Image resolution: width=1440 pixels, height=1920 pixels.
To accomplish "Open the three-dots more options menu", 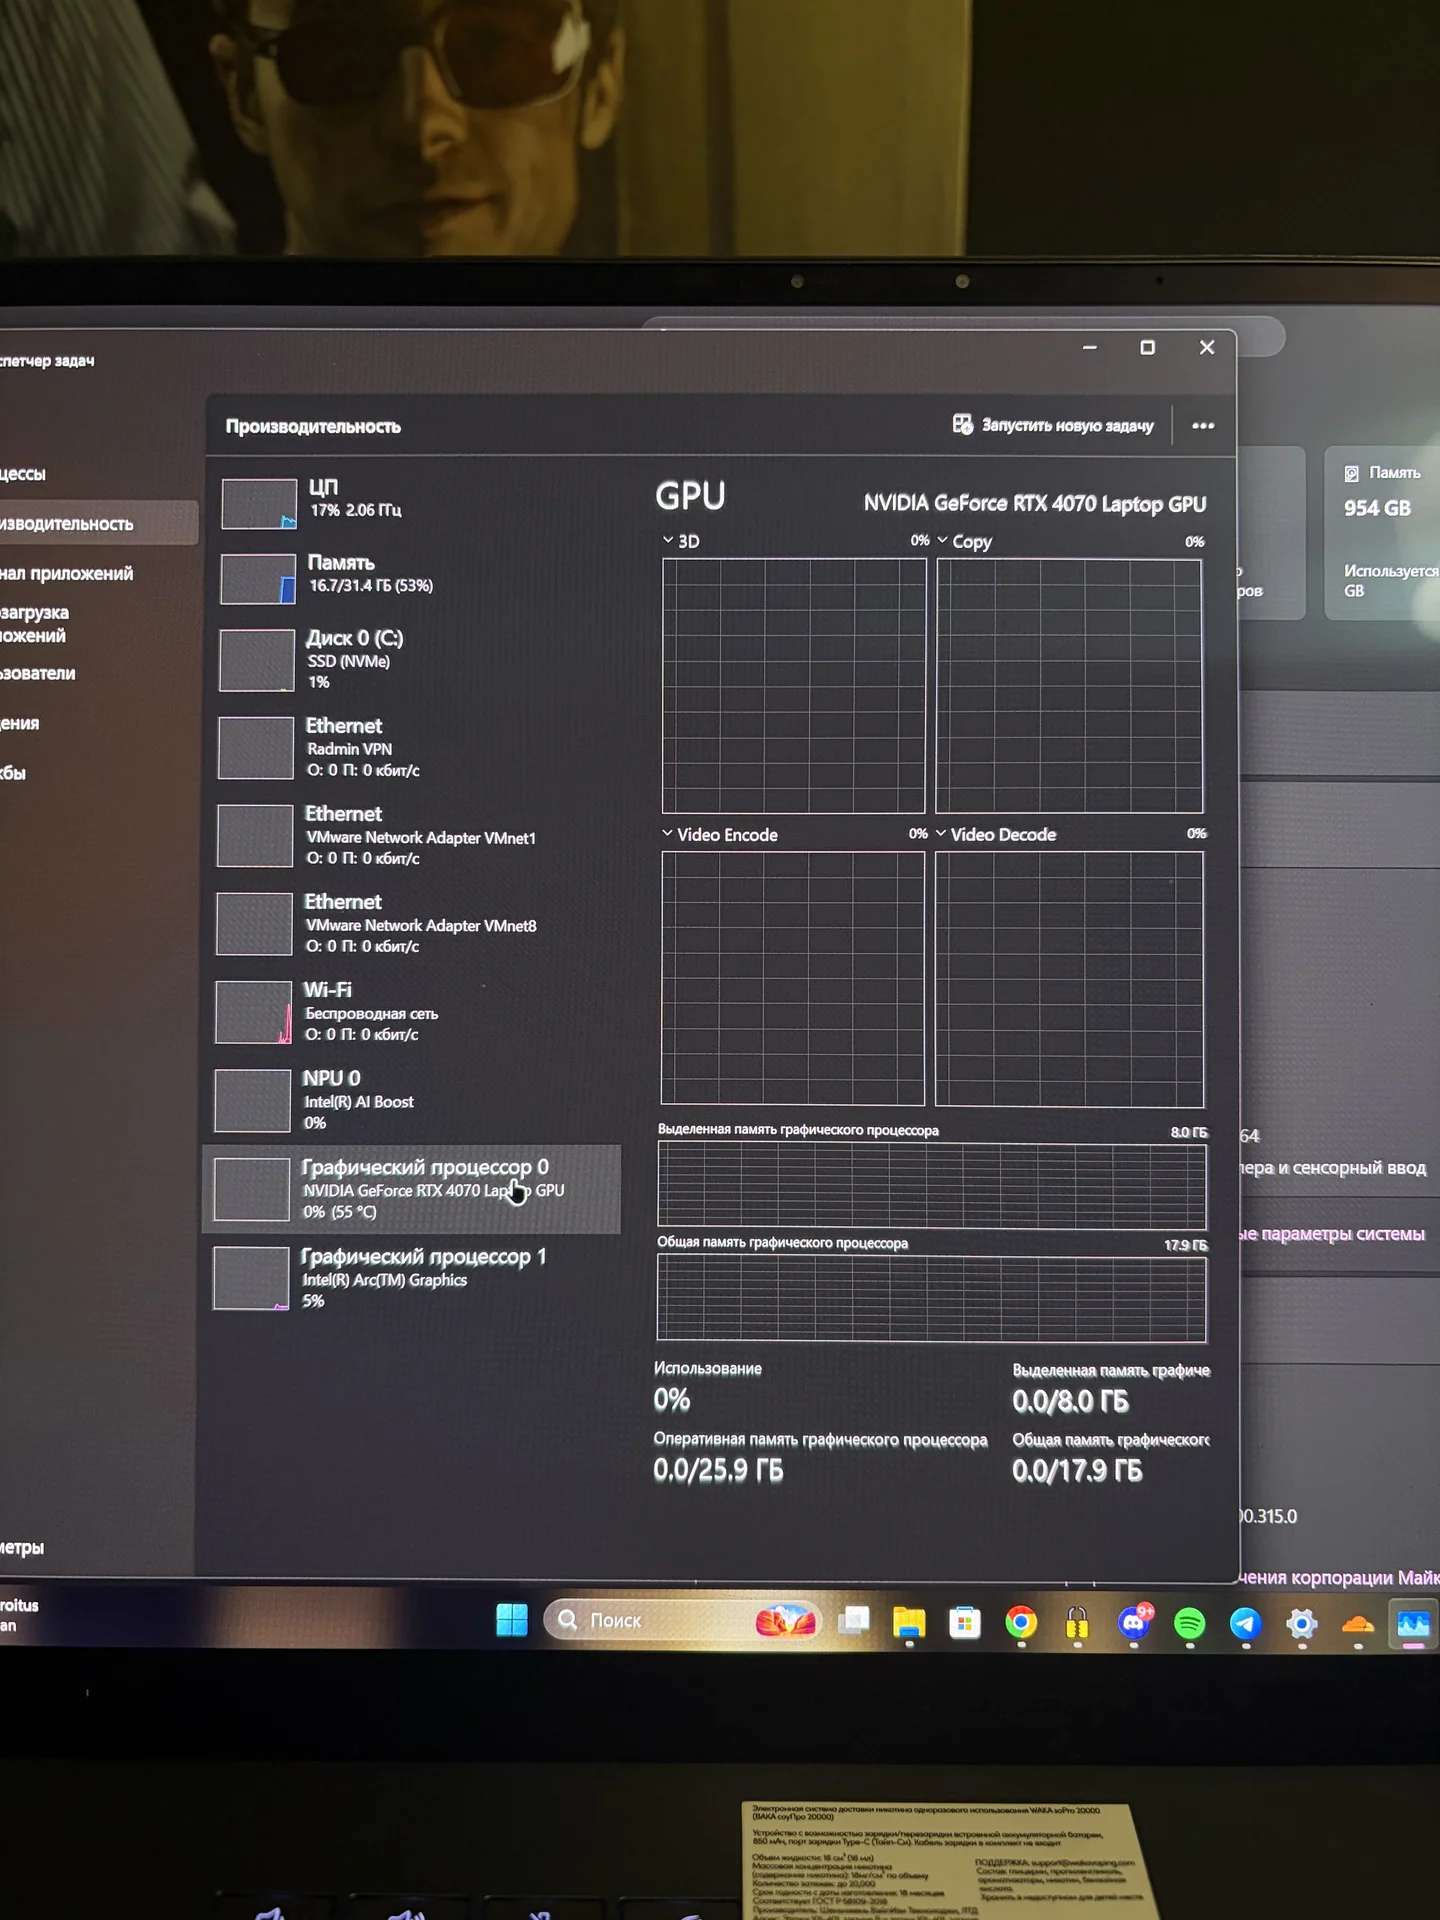I will point(1203,426).
